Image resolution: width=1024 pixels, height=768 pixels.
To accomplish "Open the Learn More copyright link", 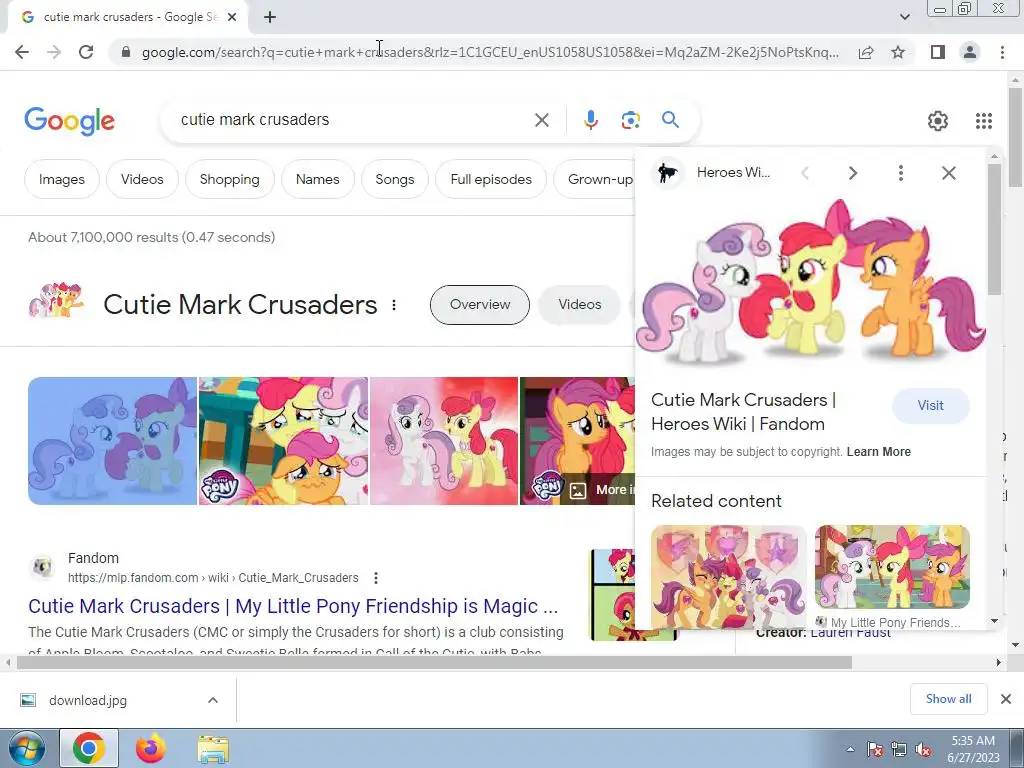I will coord(878,452).
